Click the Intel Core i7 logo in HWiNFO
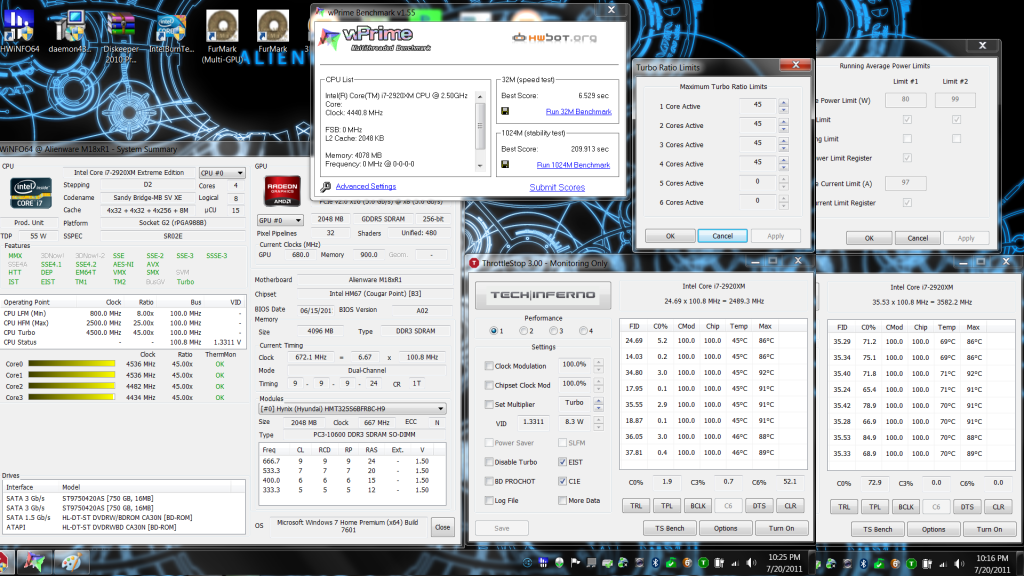The image size is (1024, 576). coord(31,195)
